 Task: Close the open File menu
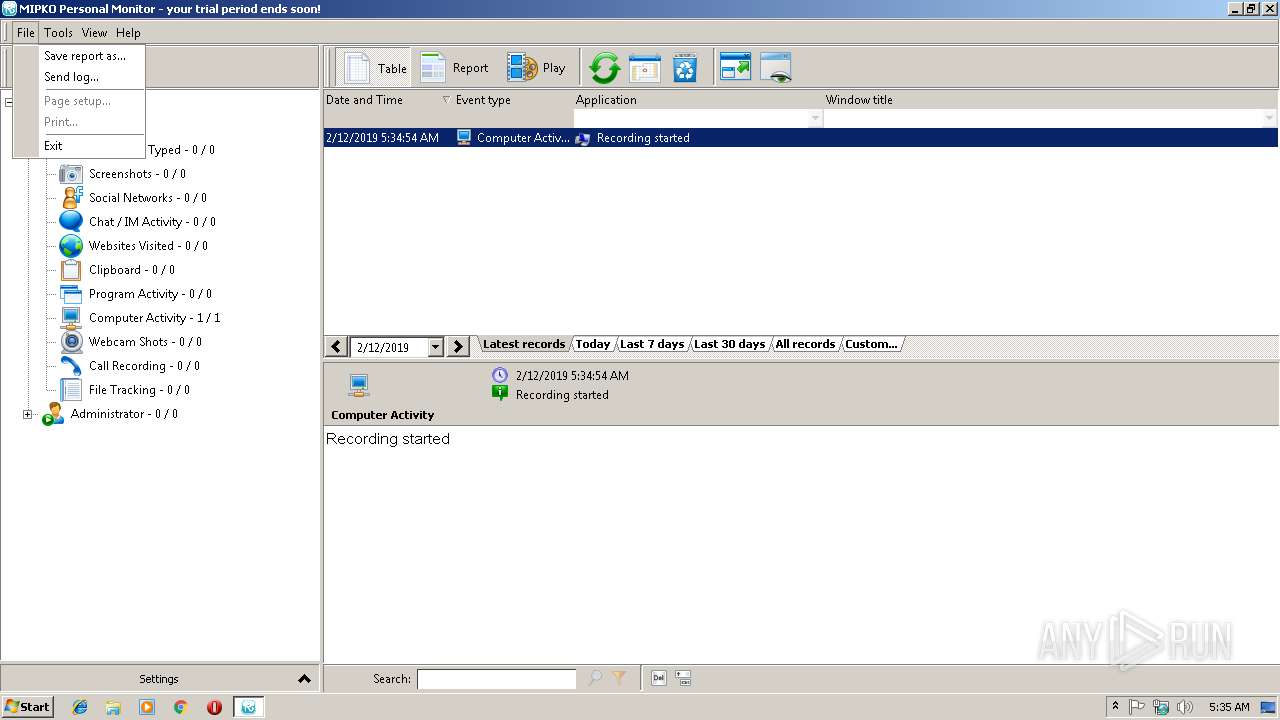pos(25,33)
